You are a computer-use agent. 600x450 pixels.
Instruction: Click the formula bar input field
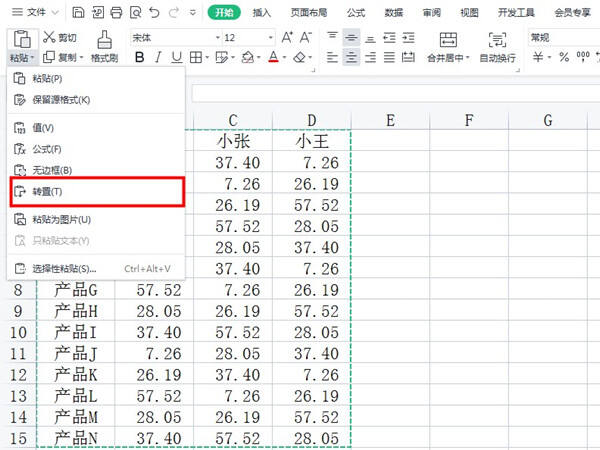pyautogui.click(x=396, y=94)
